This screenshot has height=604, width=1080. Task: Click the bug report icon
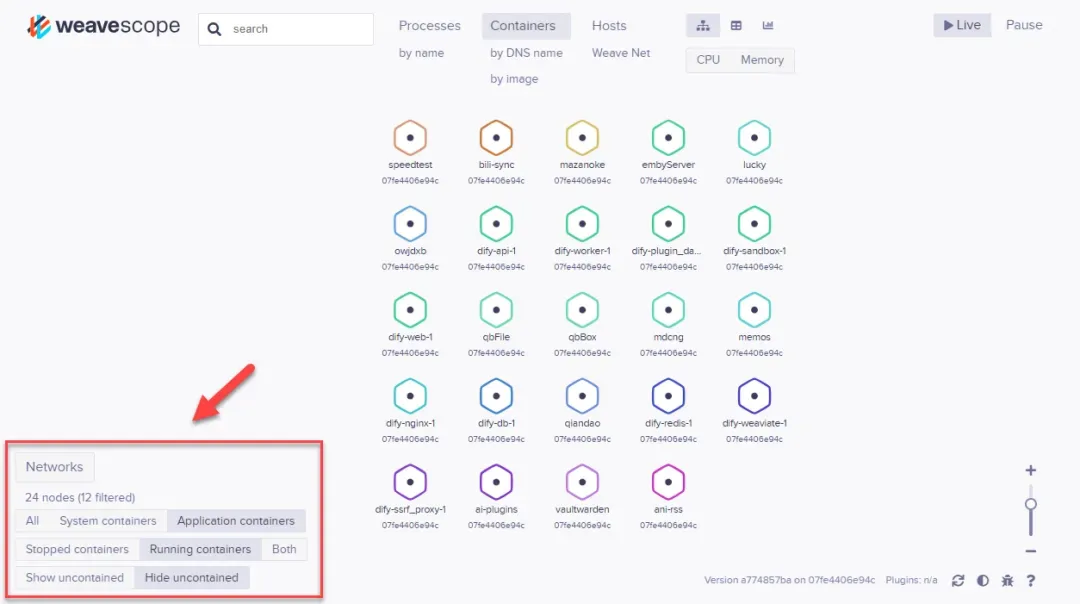(1007, 581)
